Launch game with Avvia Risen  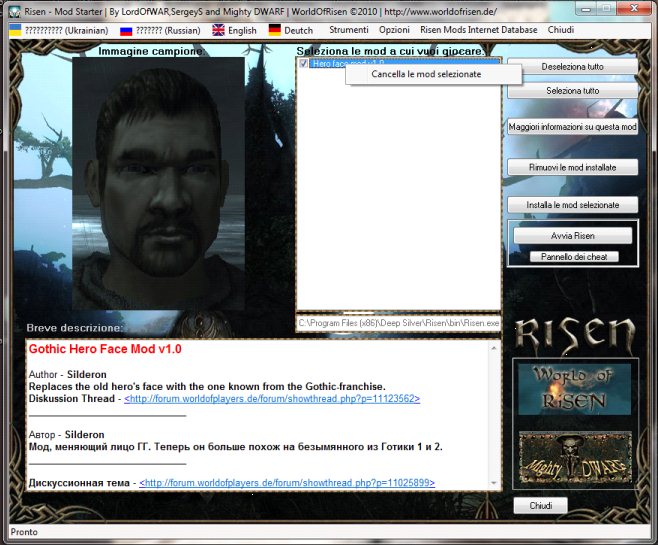click(572, 236)
